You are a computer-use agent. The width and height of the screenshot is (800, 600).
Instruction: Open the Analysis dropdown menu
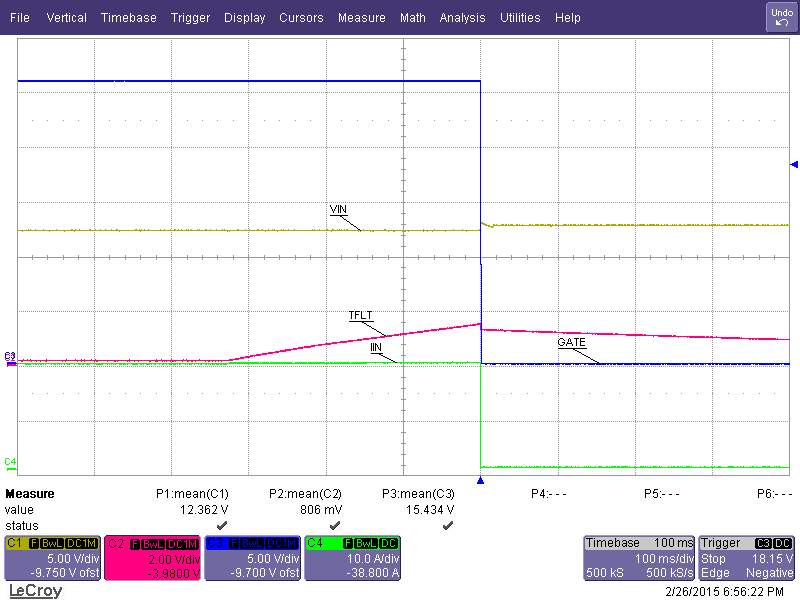462,17
